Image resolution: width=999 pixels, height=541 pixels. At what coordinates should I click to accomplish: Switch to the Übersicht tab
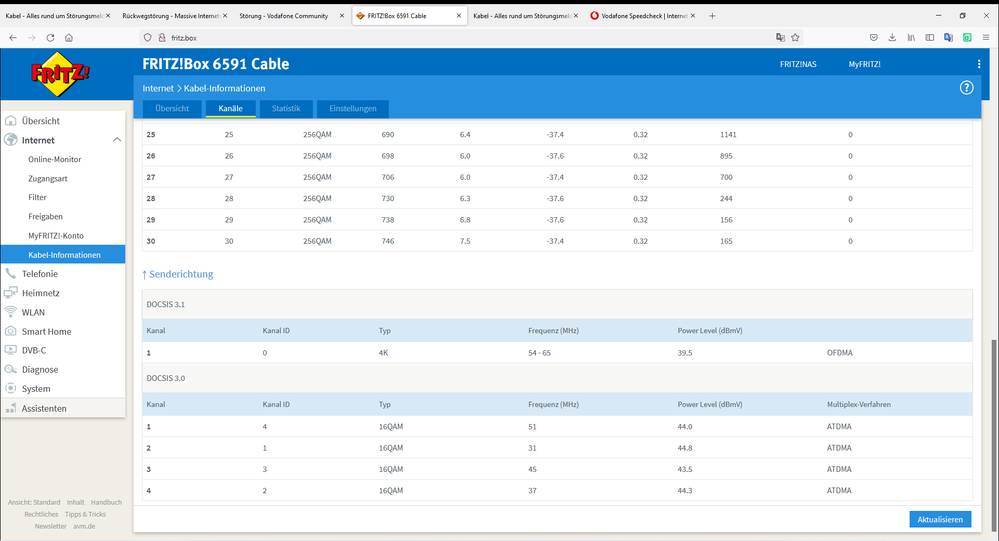pyautogui.click(x=172, y=108)
